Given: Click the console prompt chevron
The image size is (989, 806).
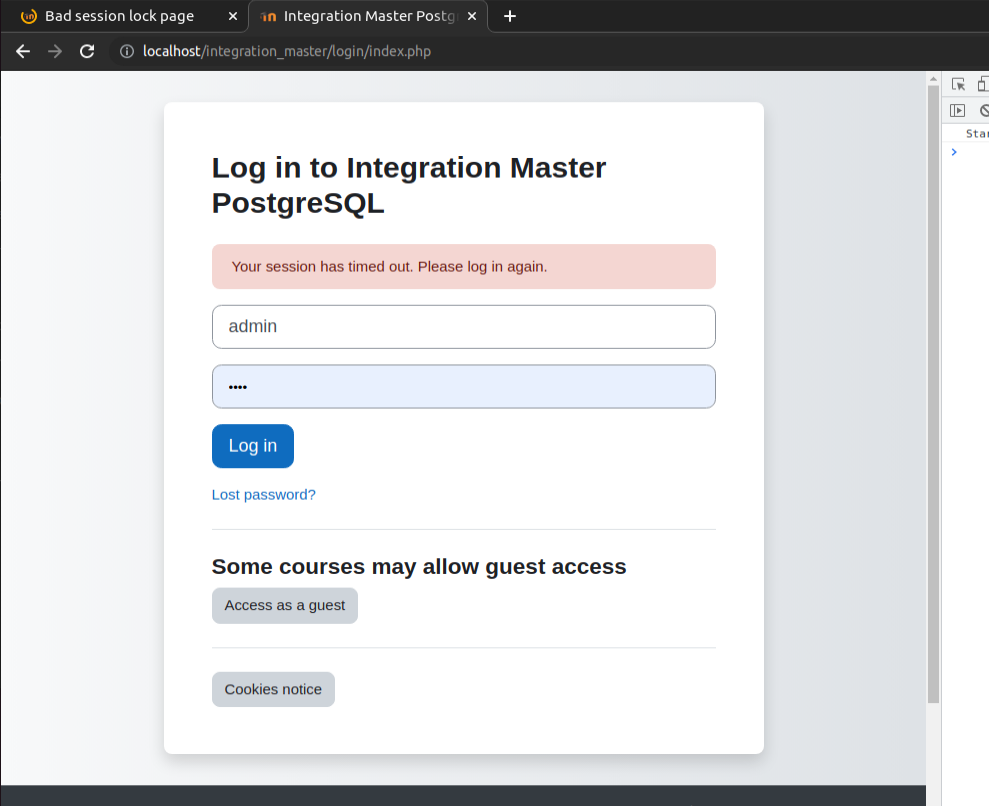Looking at the screenshot, I should 954,152.
